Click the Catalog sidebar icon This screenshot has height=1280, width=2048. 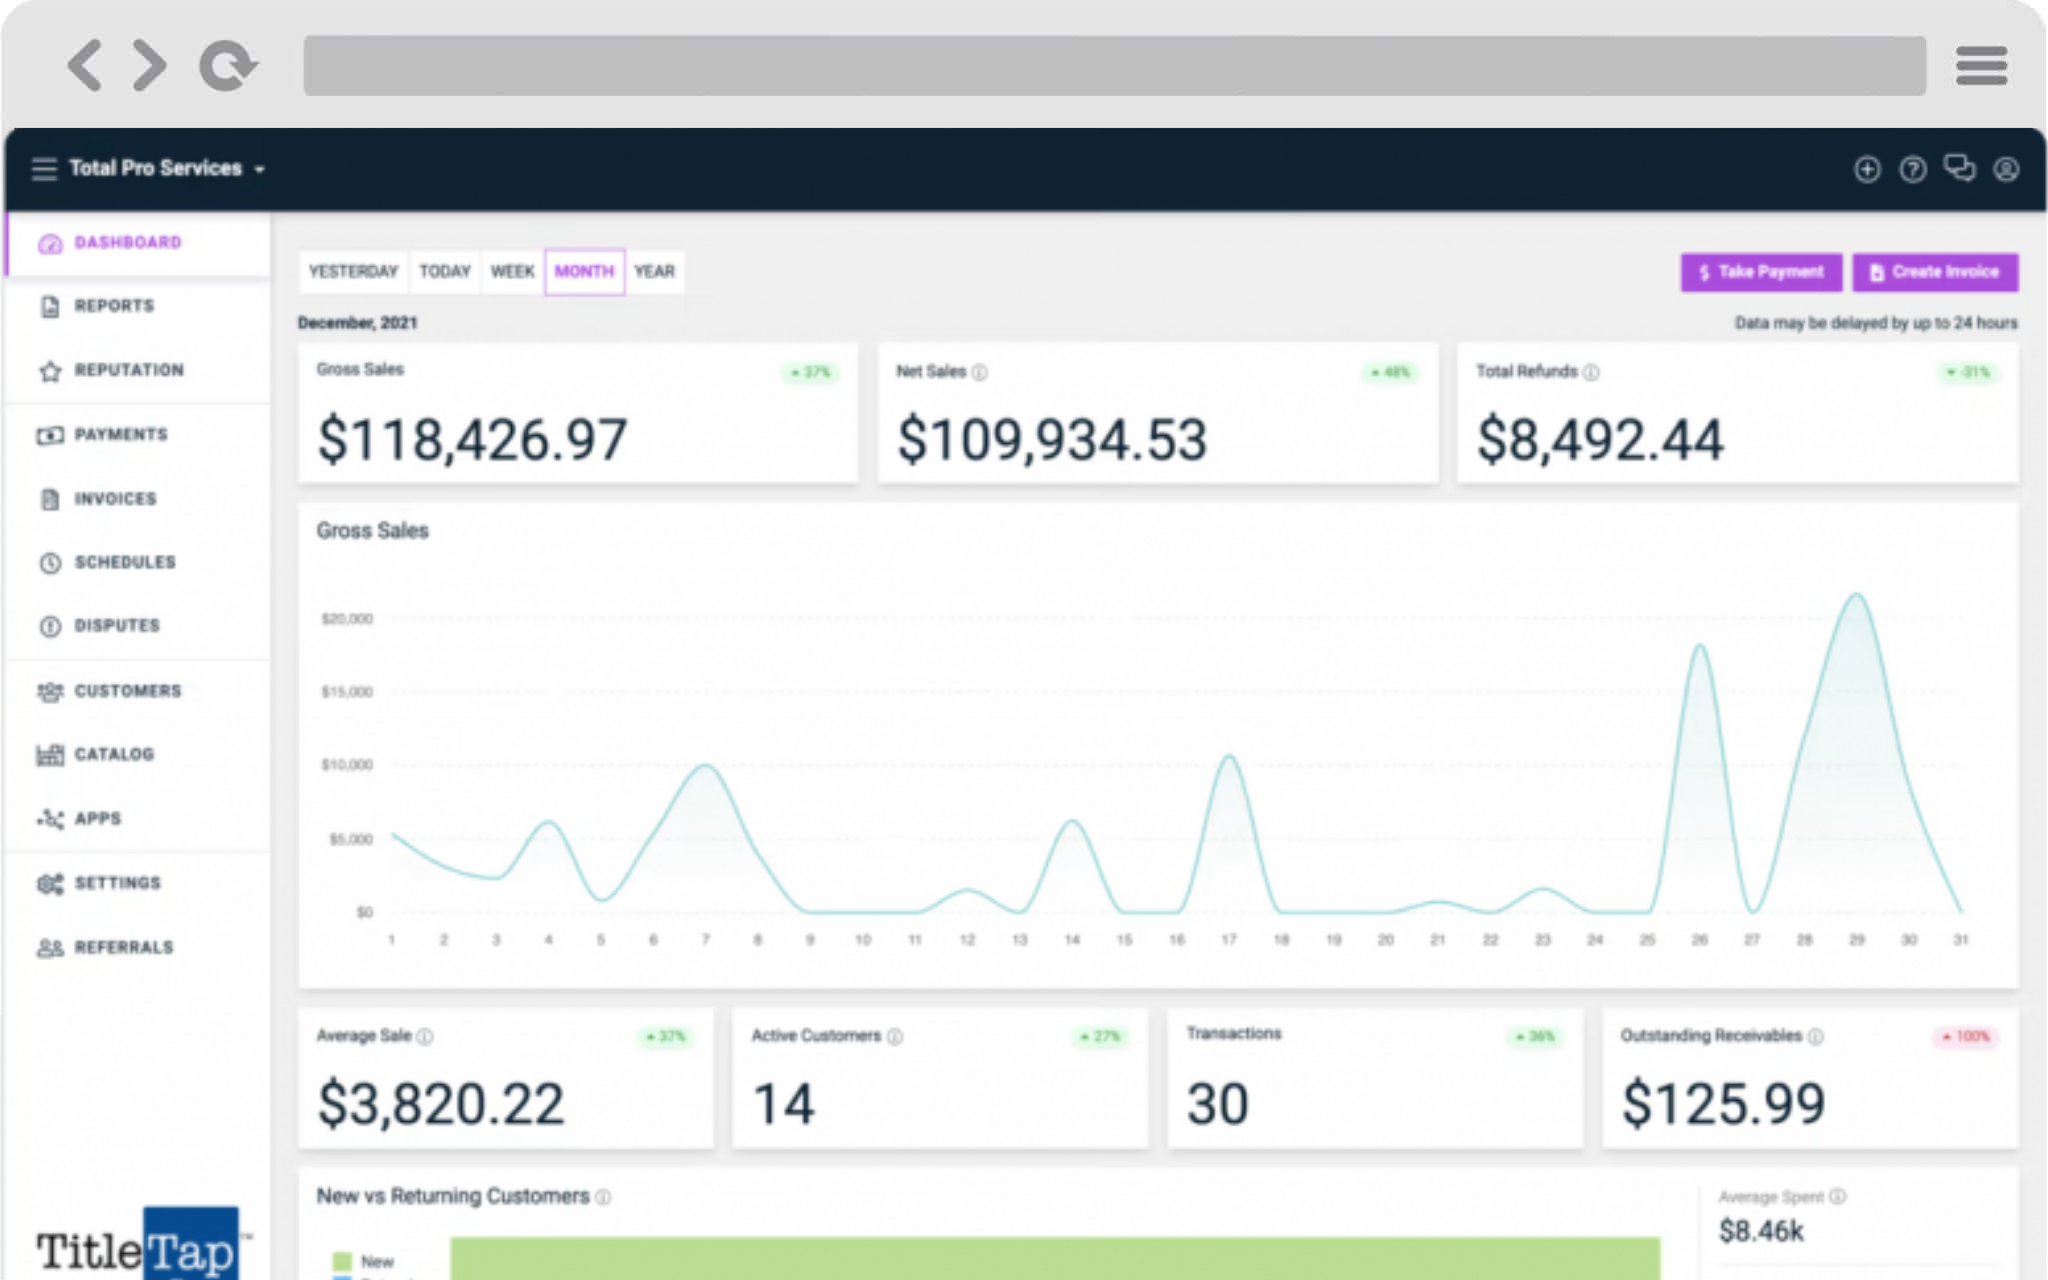tap(50, 754)
